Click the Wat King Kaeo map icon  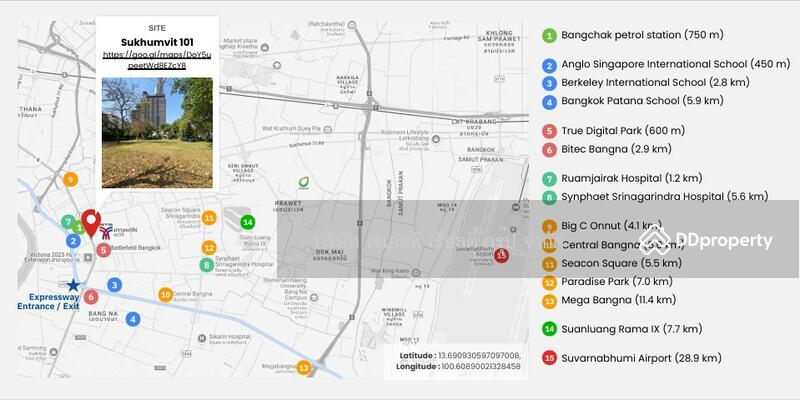coord(416,273)
